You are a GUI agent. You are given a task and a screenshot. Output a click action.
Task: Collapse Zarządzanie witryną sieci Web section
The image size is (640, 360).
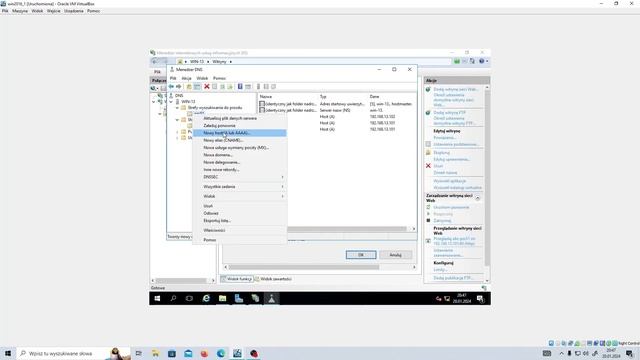477,198
